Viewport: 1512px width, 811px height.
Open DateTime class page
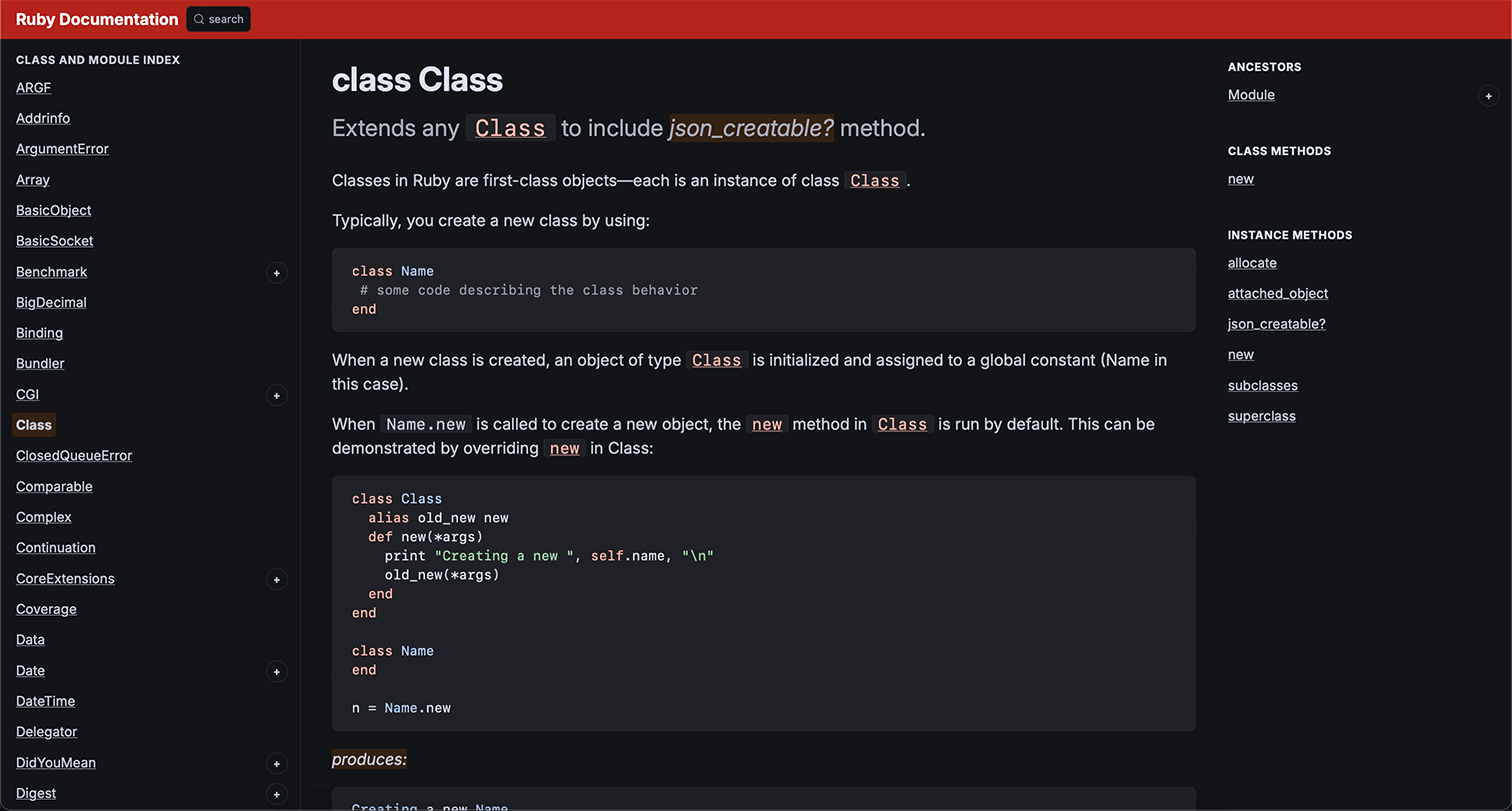[x=45, y=701]
